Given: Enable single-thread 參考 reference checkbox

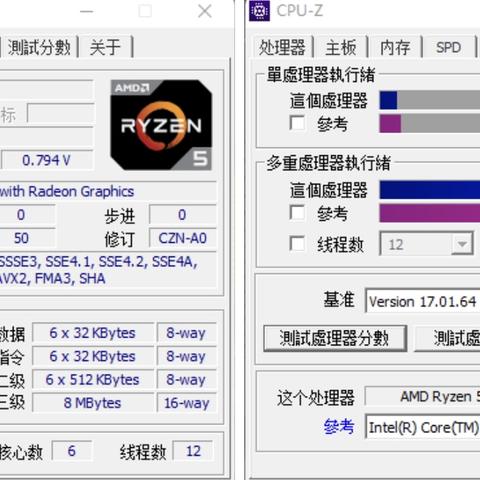Looking at the screenshot, I should (297, 123).
